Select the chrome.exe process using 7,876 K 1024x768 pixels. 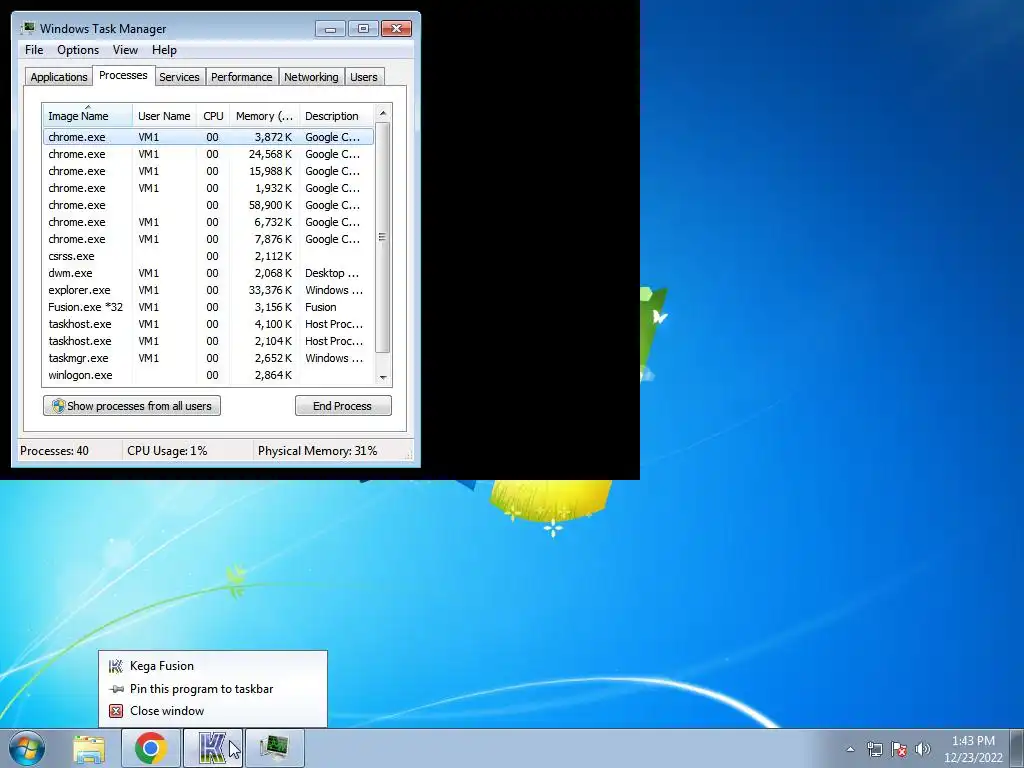[208, 239]
